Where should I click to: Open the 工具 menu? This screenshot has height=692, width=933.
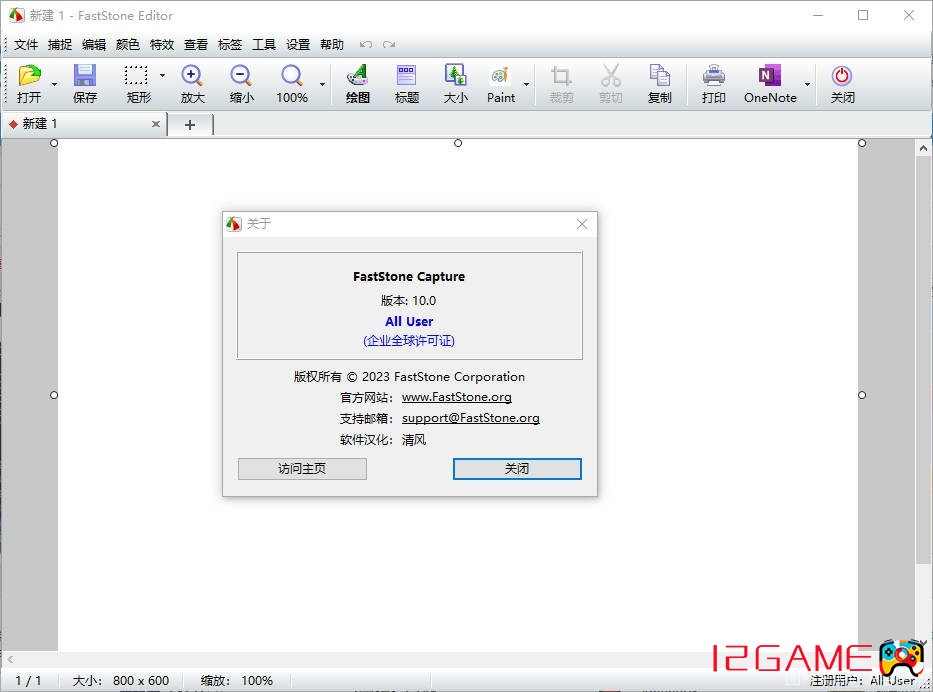(264, 45)
